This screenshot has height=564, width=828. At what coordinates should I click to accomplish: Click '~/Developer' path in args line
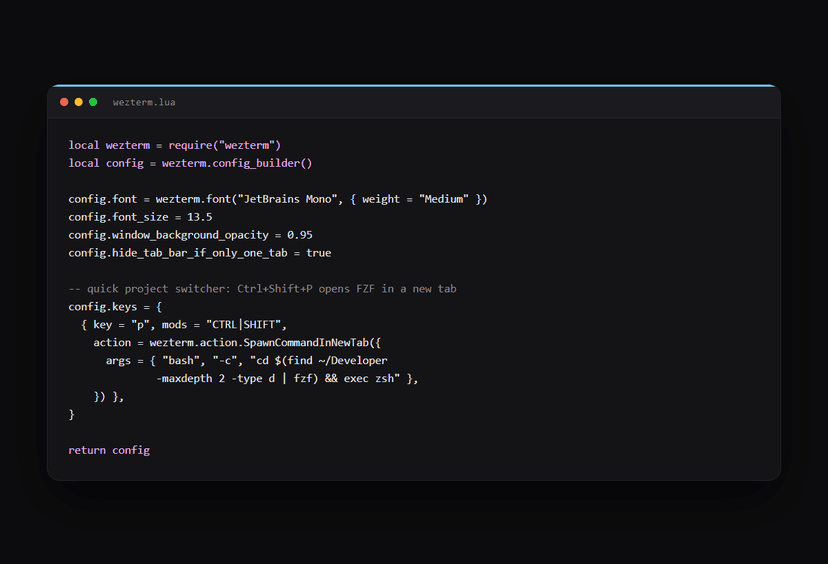click(x=353, y=361)
